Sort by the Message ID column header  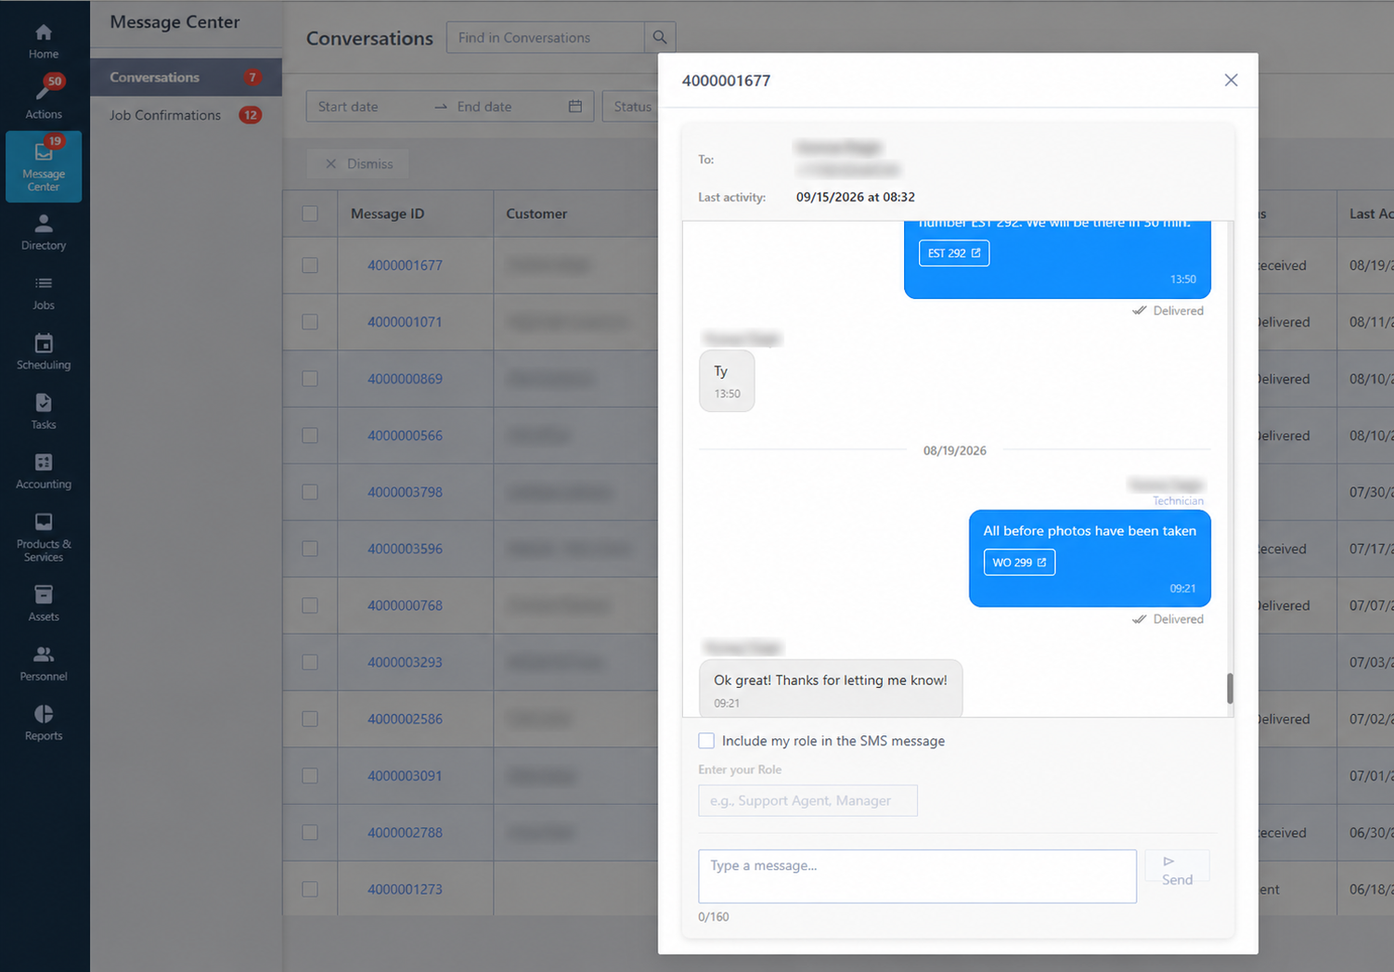[x=388, y=214]
